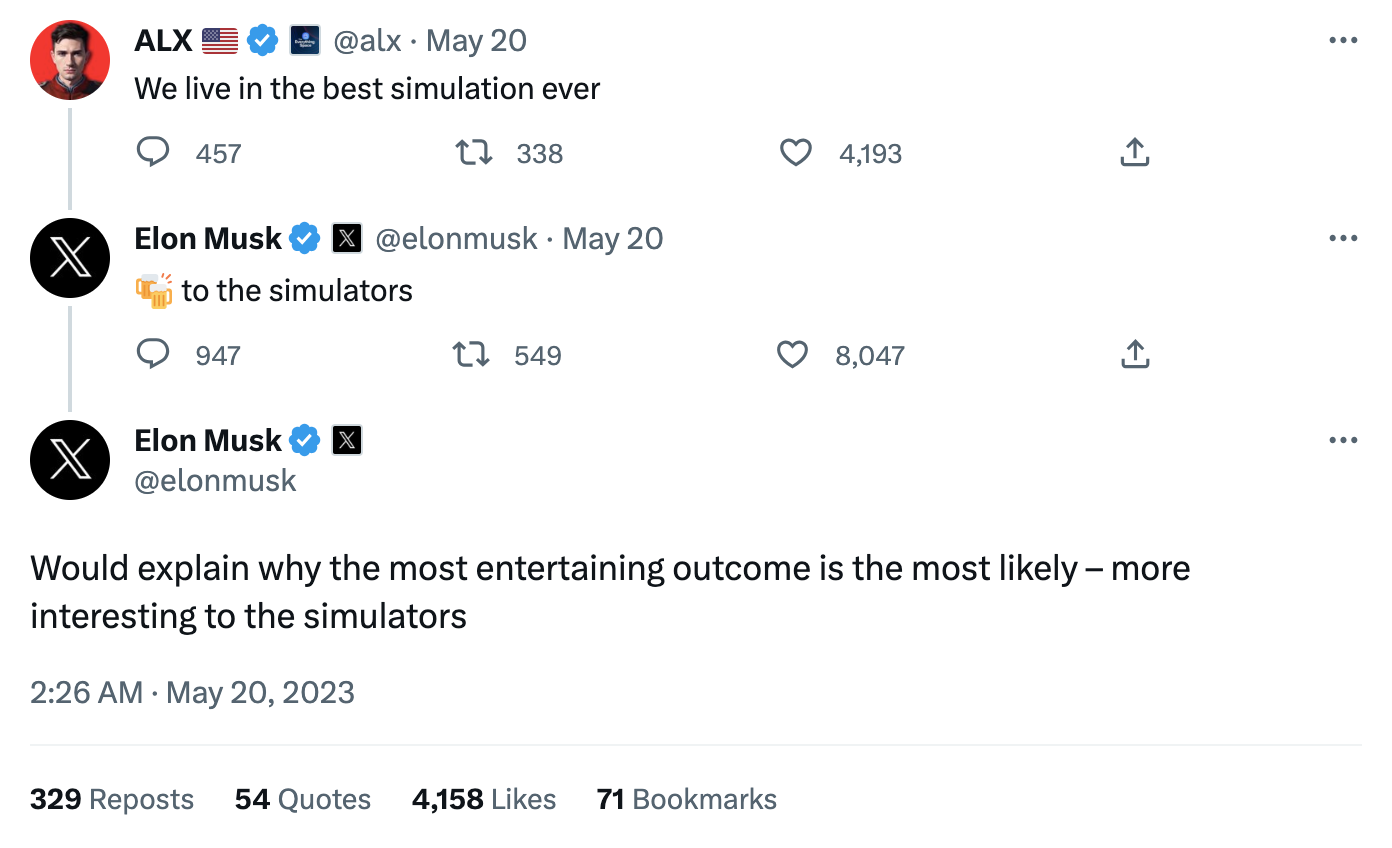The height and width of the screenshot is (848, 1392).
Task: Open ALX's profile picture
Action: pos(69,60)
